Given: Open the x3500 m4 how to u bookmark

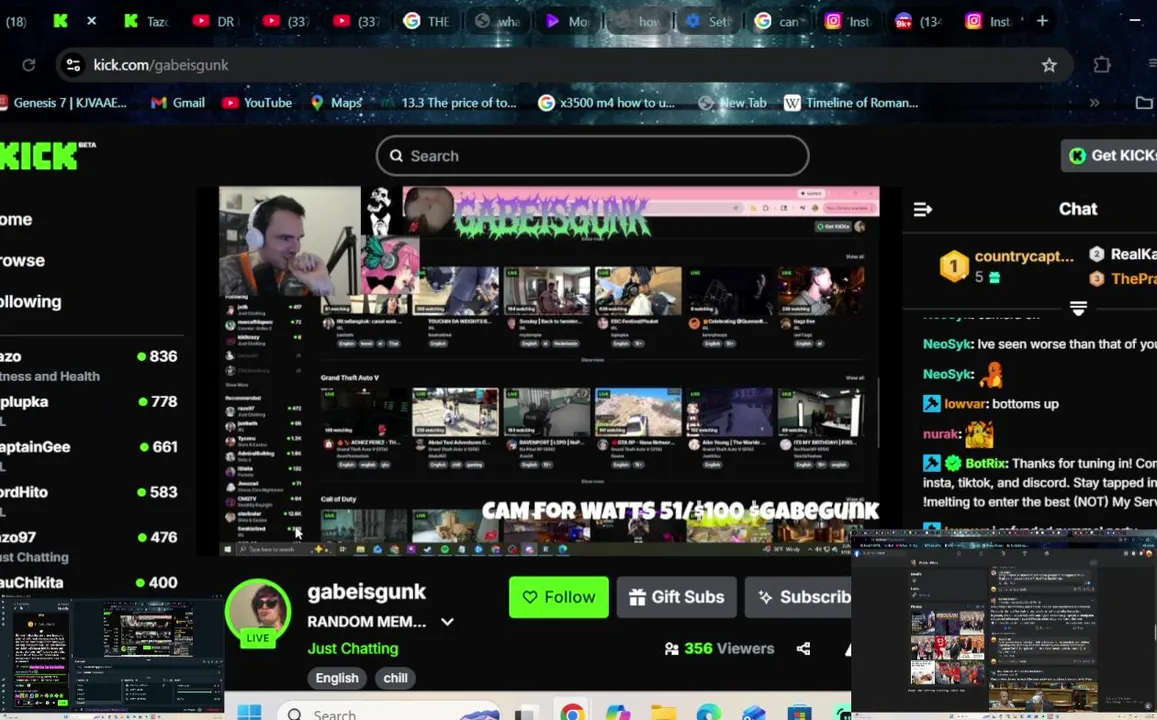Looking at the screenshot, I should coord(607,103).
